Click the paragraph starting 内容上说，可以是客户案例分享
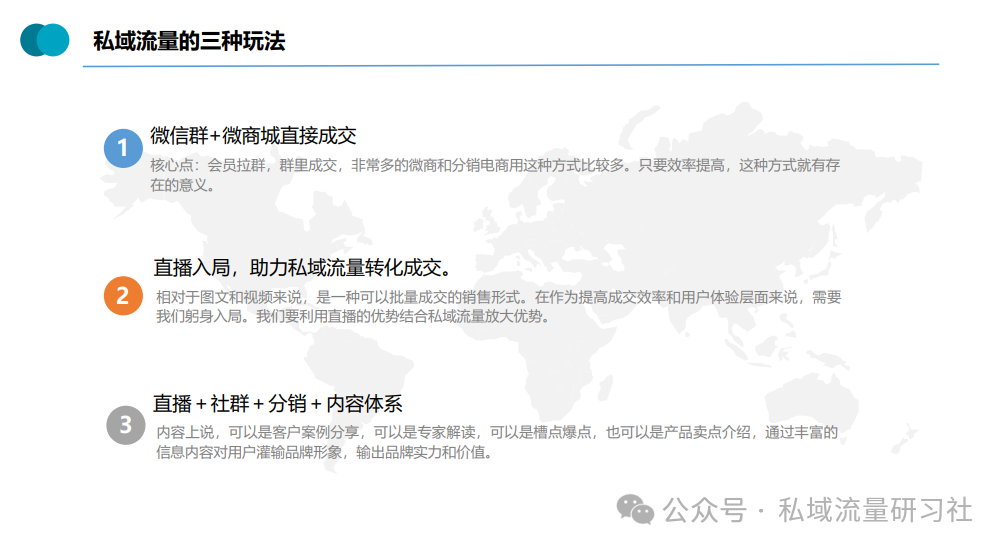 click(x=497, y=442)
